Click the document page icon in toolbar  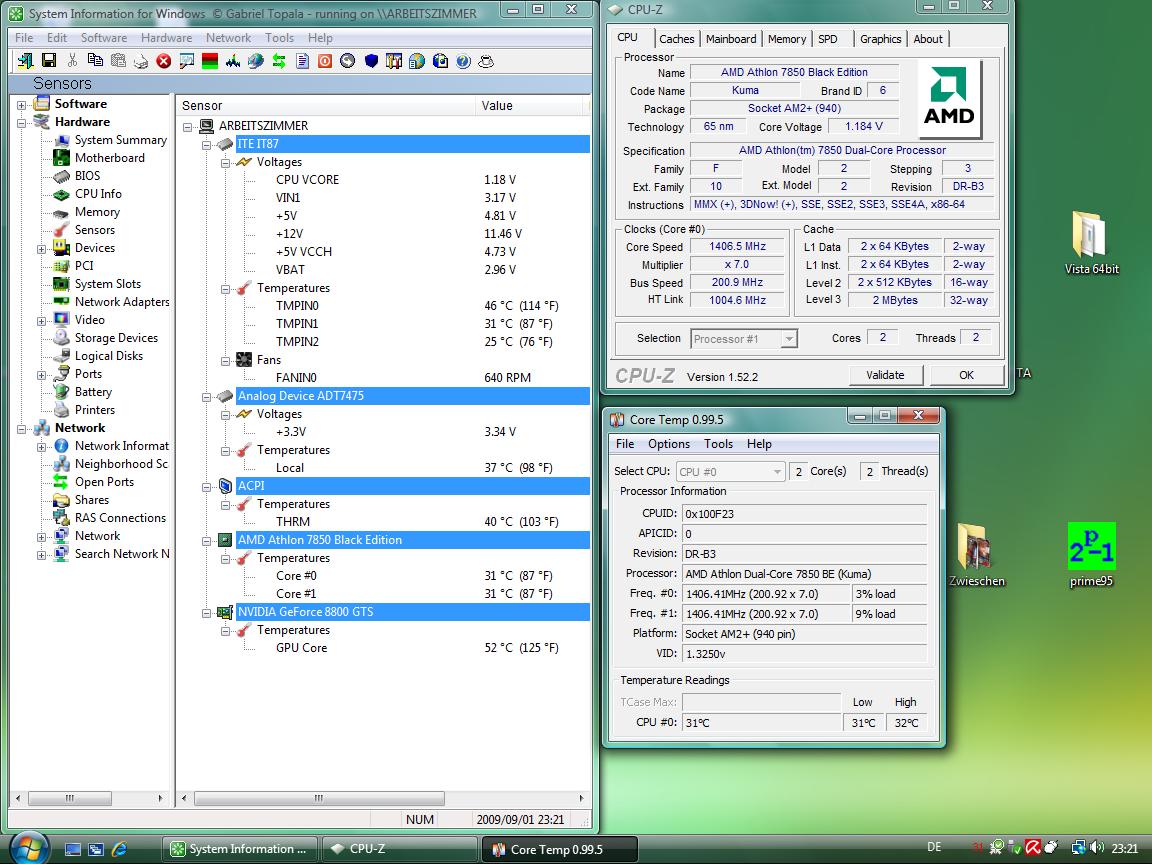tap(302, 61)
